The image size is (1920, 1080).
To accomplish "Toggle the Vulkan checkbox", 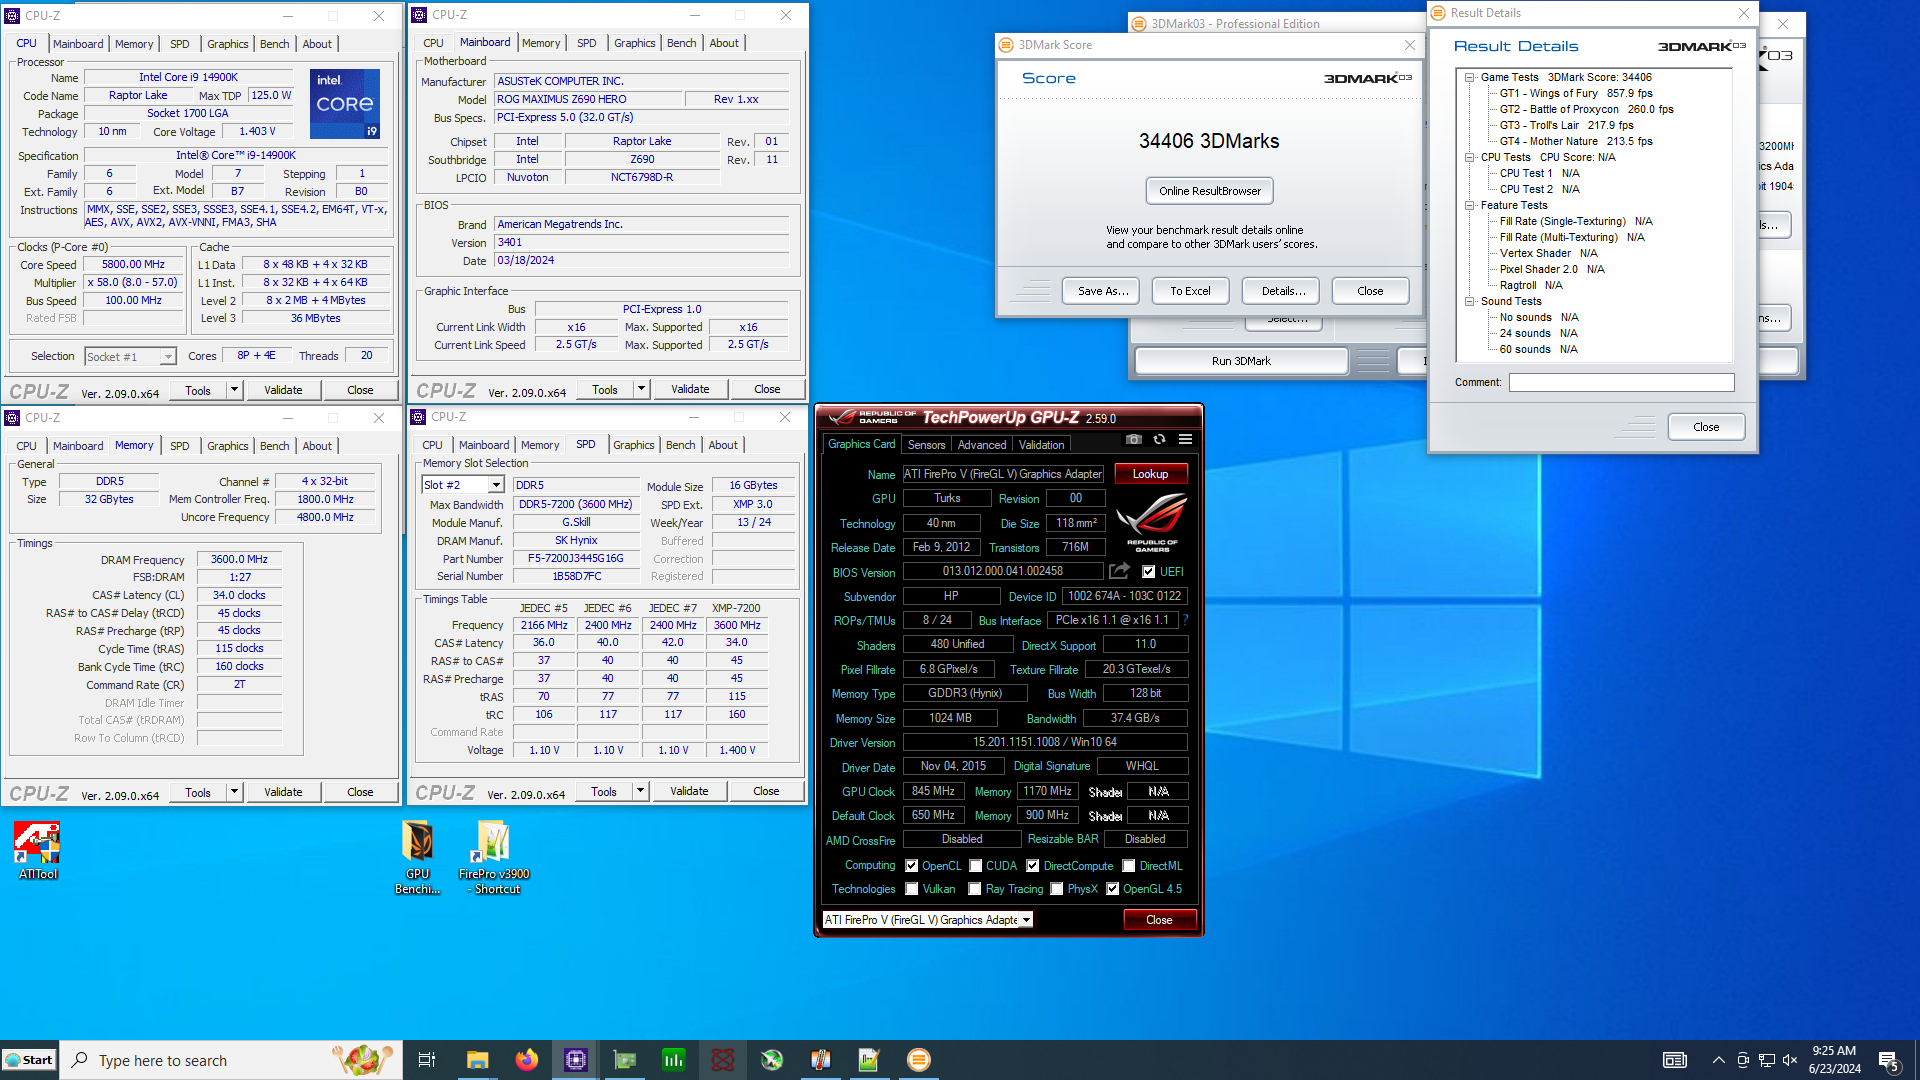I will (x=911, y=889).
